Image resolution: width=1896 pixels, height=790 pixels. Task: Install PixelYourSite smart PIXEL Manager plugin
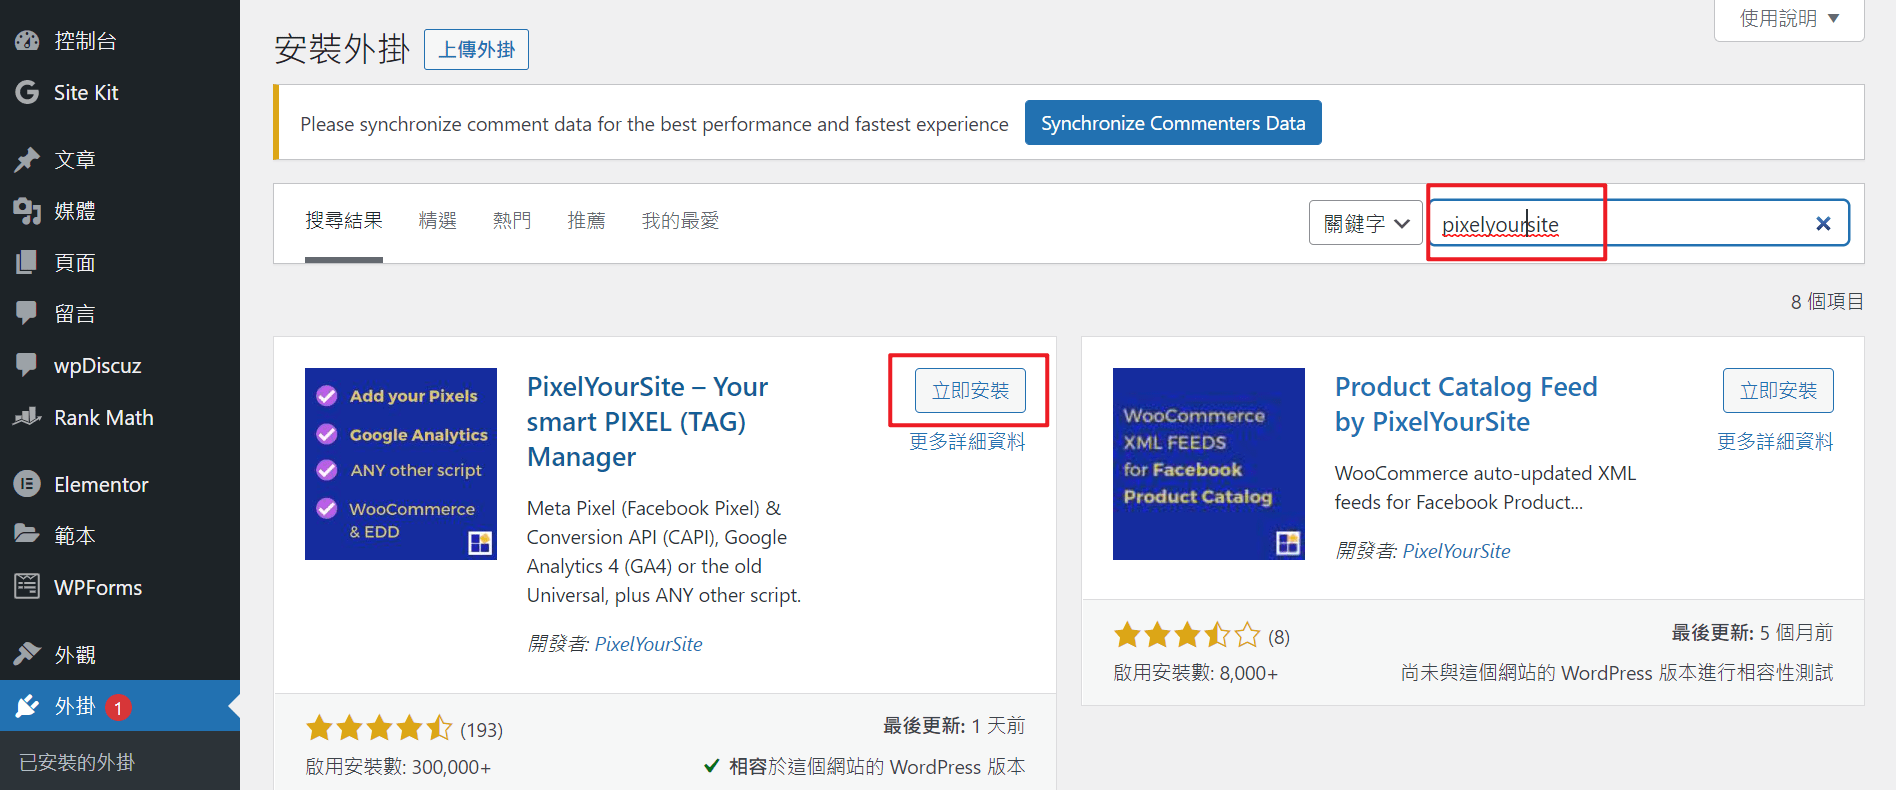970,391
